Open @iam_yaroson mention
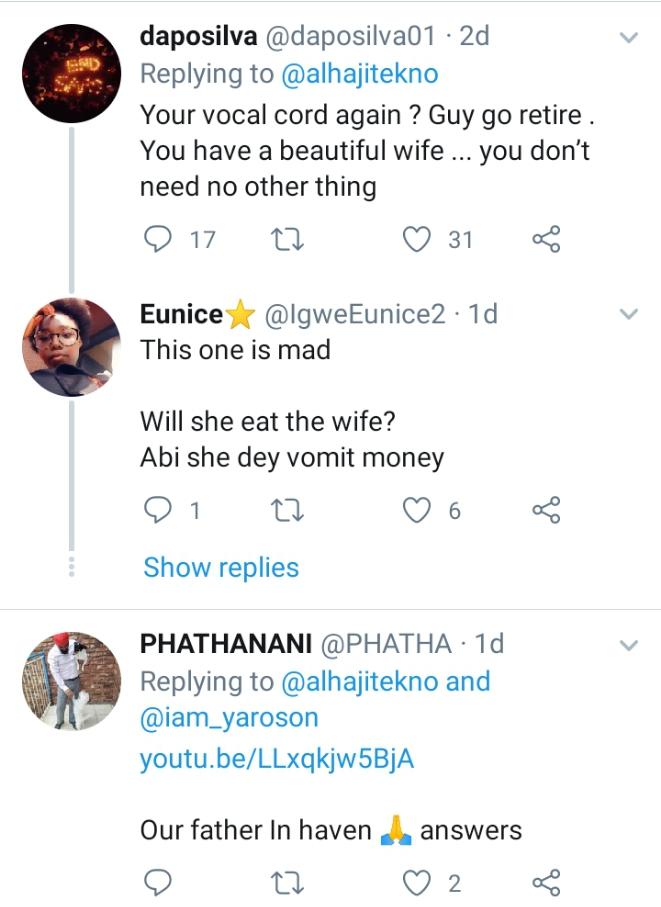Viewport: 661px width, 907px height. (x=229, y=718)
